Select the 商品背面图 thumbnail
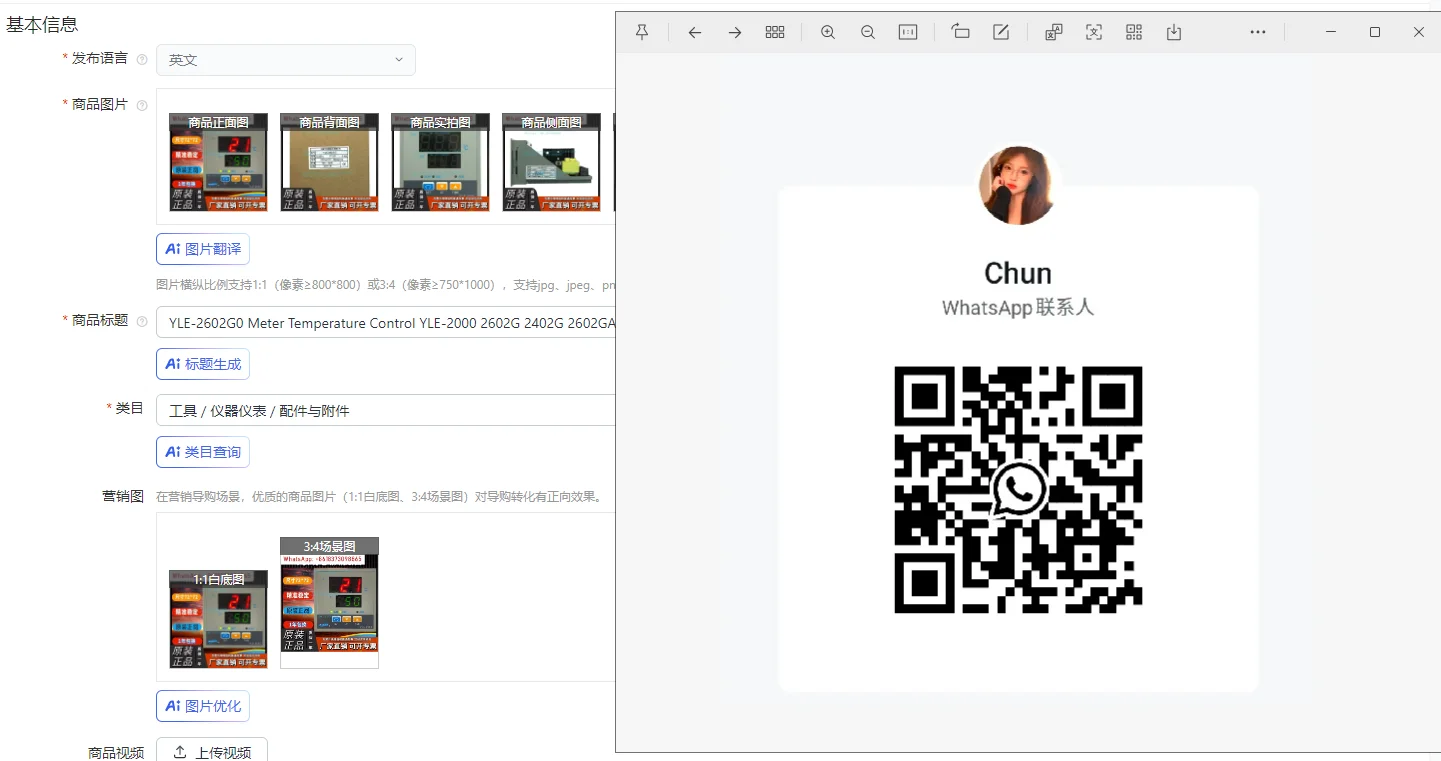 330,162
